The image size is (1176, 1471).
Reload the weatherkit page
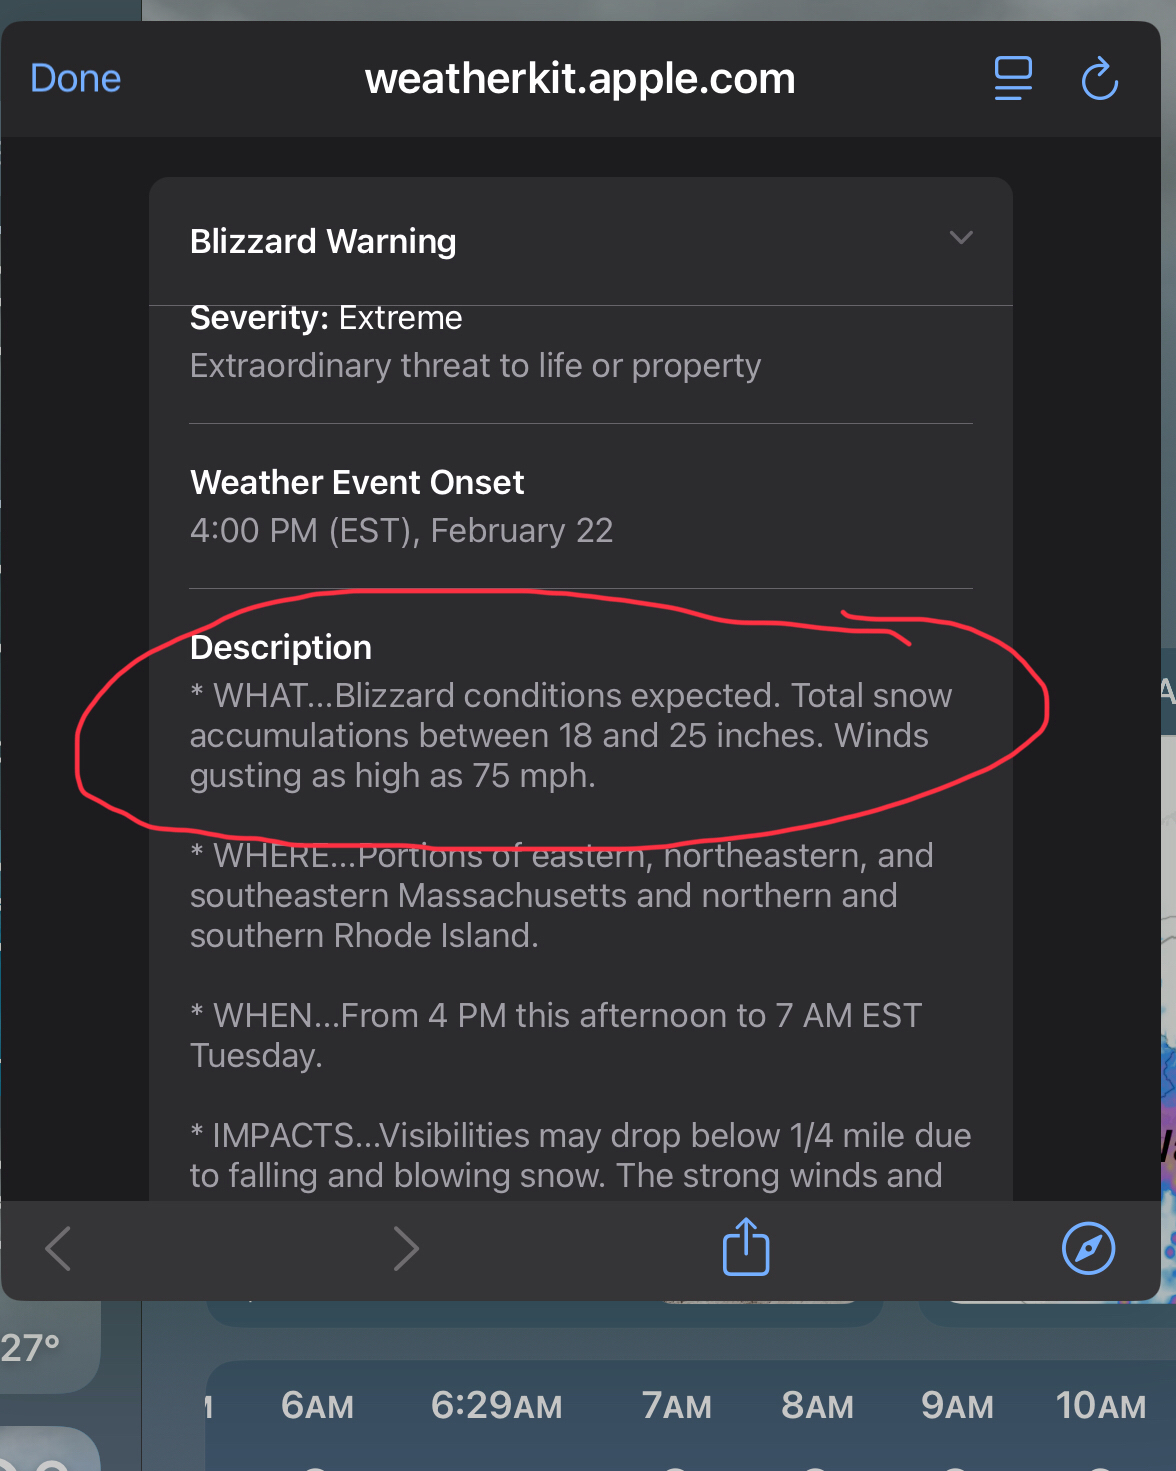pos(1100,78)
